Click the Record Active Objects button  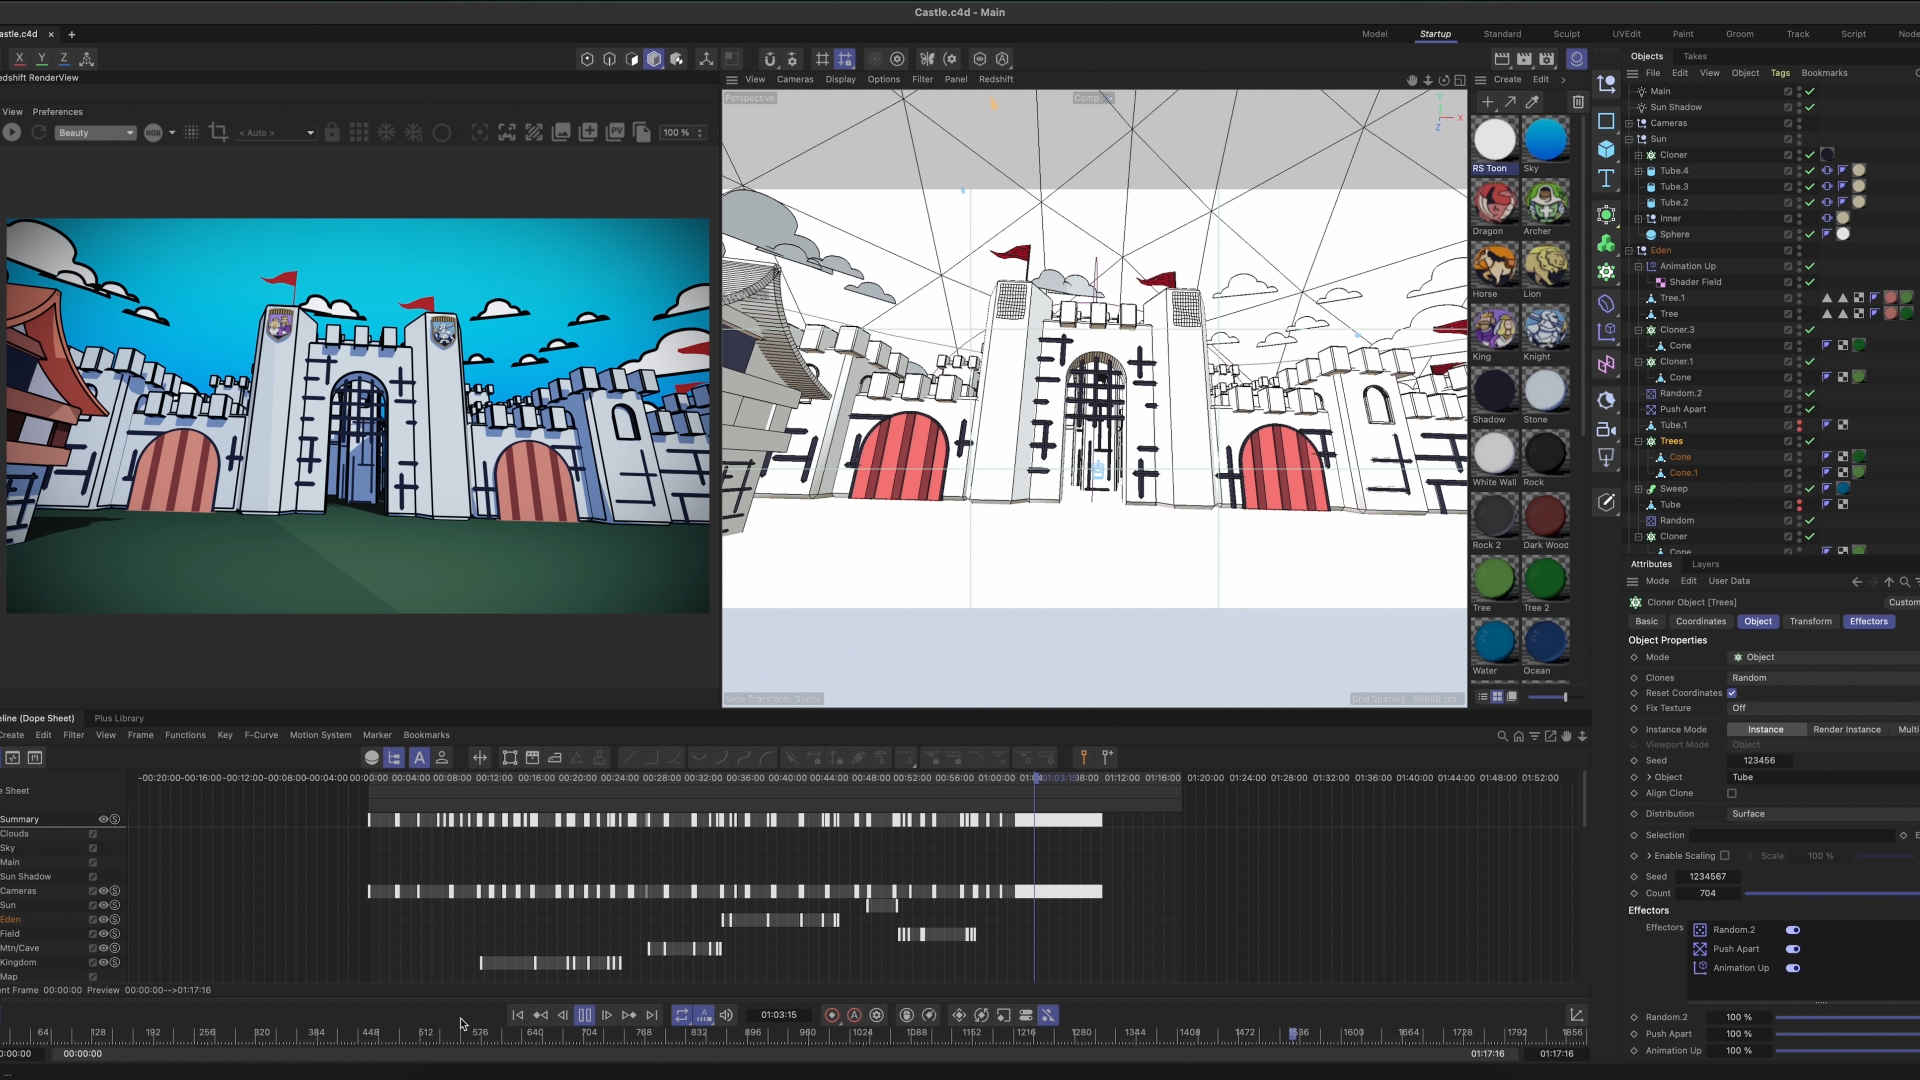coord(831,1015)
